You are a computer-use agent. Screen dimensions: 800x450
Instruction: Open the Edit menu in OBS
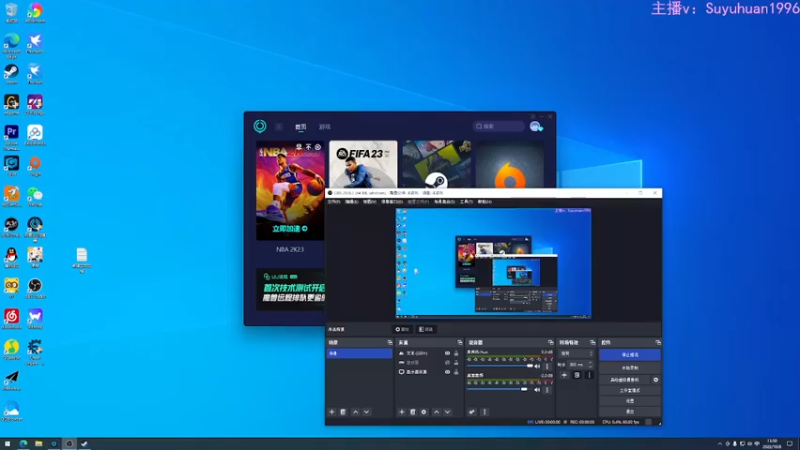click(352, 202)
